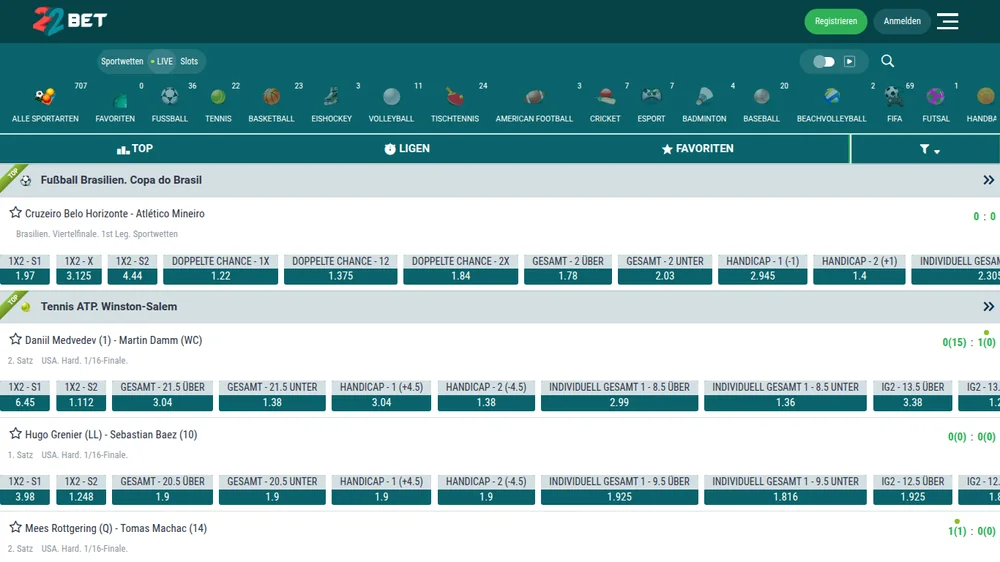Favorite the Grenier - Baez match star

15,434
